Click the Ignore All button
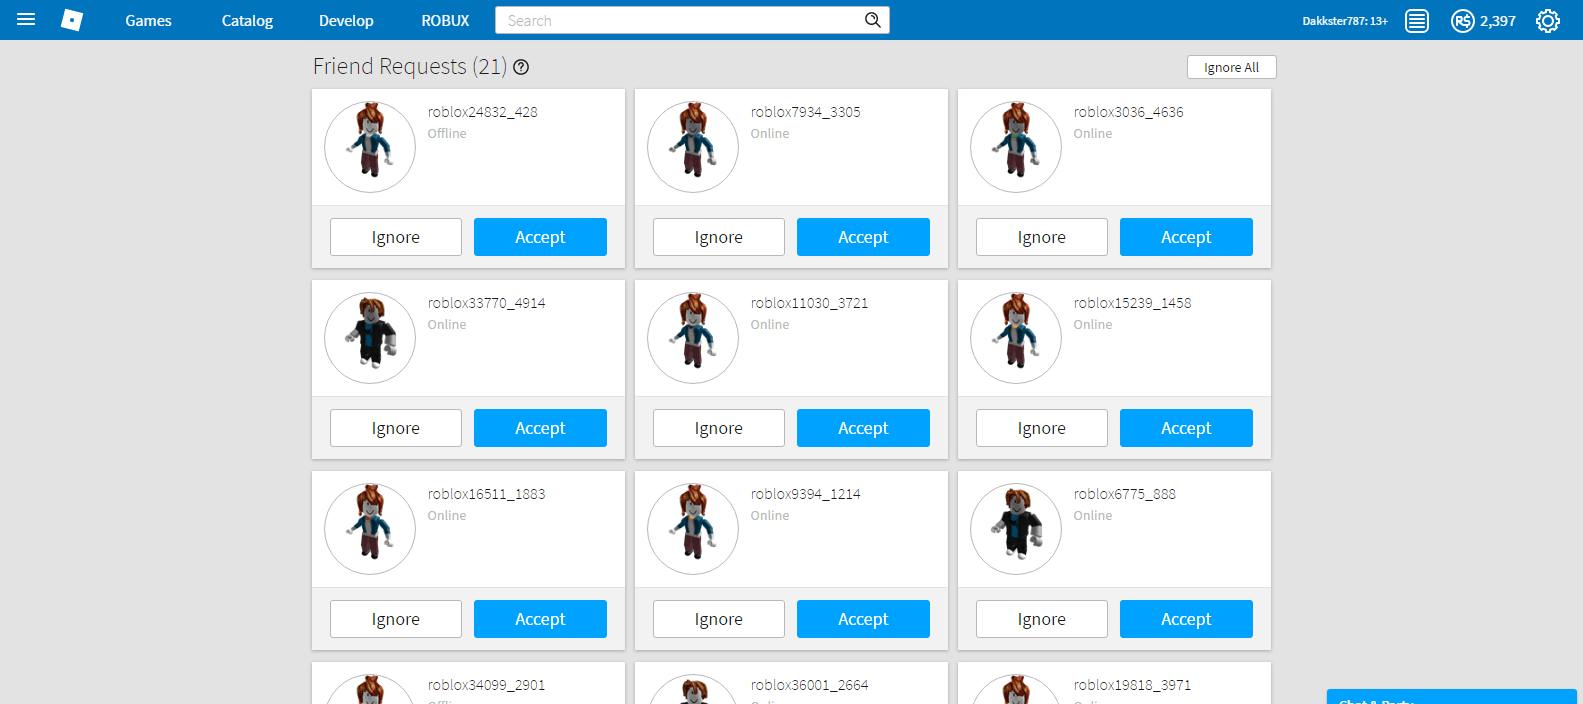1583x704 pixels. pos(1232,67)
